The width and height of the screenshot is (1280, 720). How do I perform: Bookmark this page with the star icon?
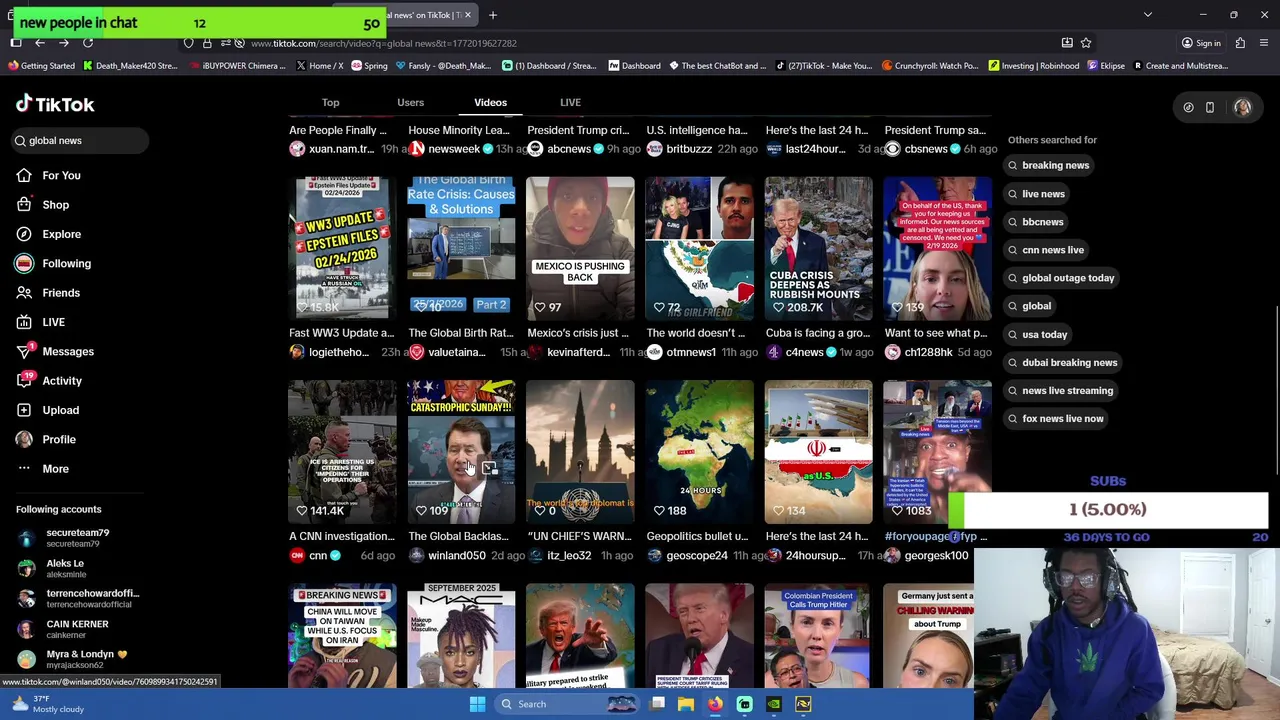click(x=1086, y=43)
